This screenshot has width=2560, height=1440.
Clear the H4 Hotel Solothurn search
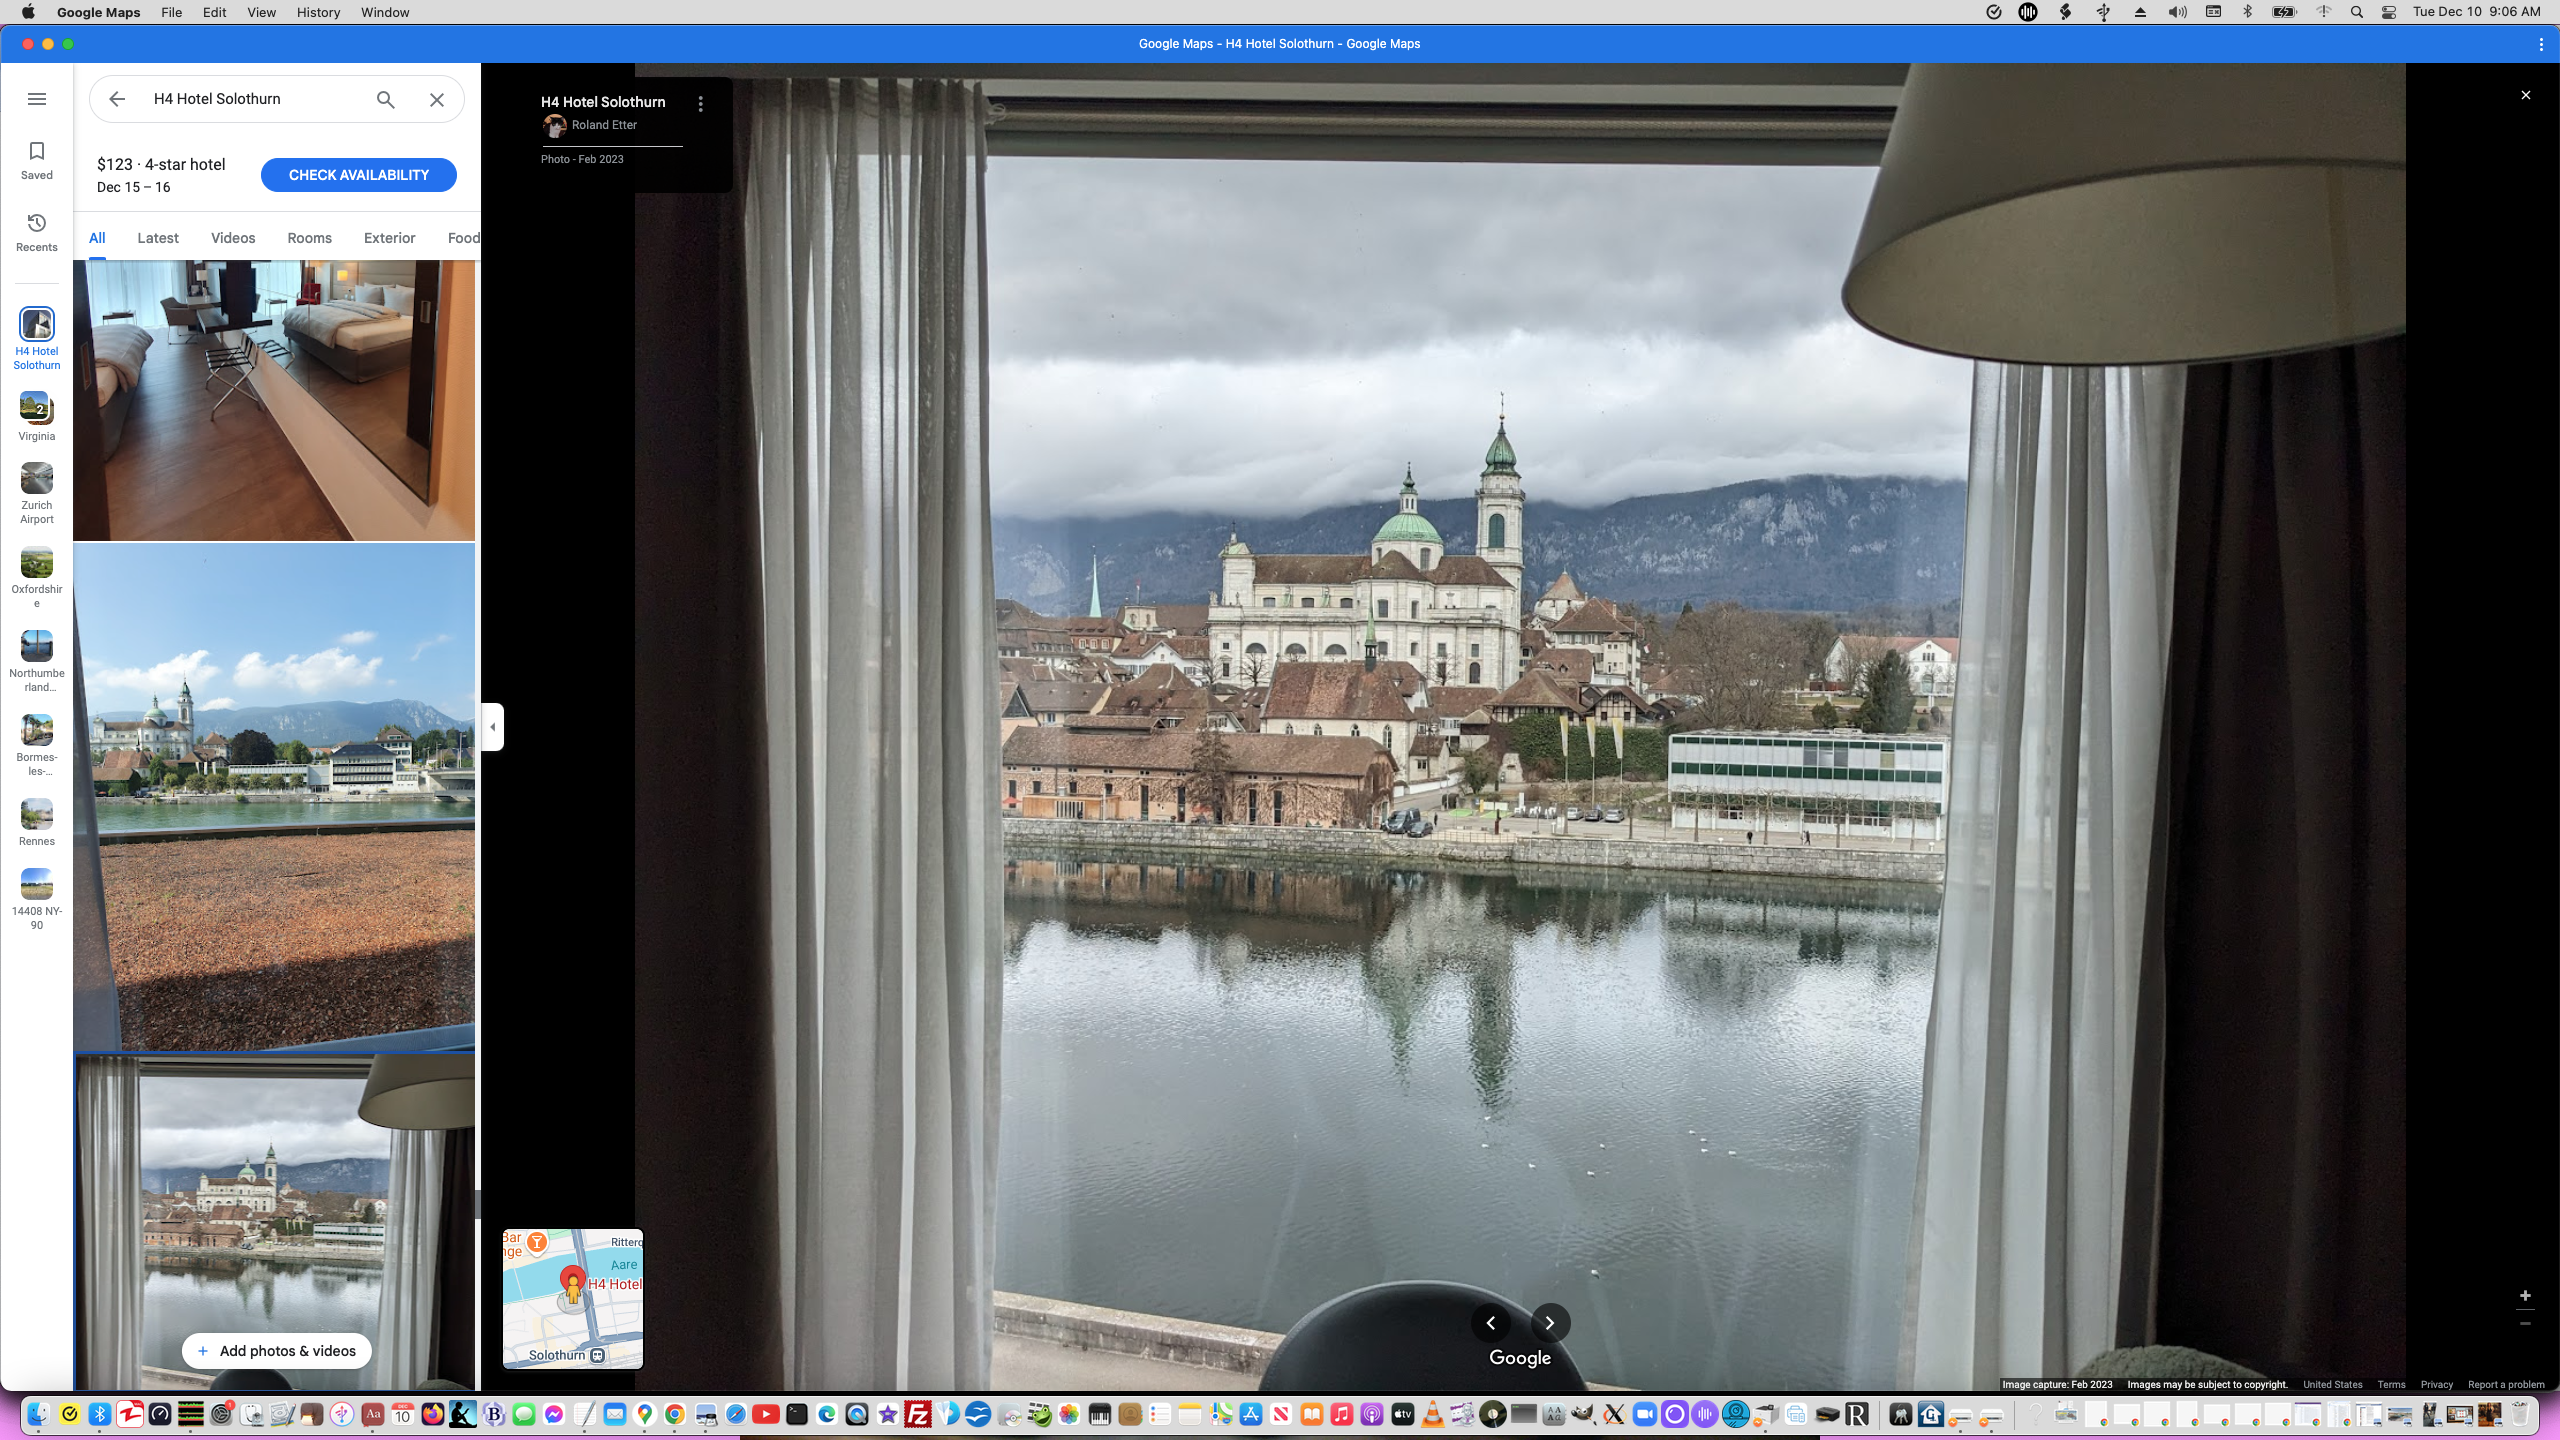coord(437,99)
